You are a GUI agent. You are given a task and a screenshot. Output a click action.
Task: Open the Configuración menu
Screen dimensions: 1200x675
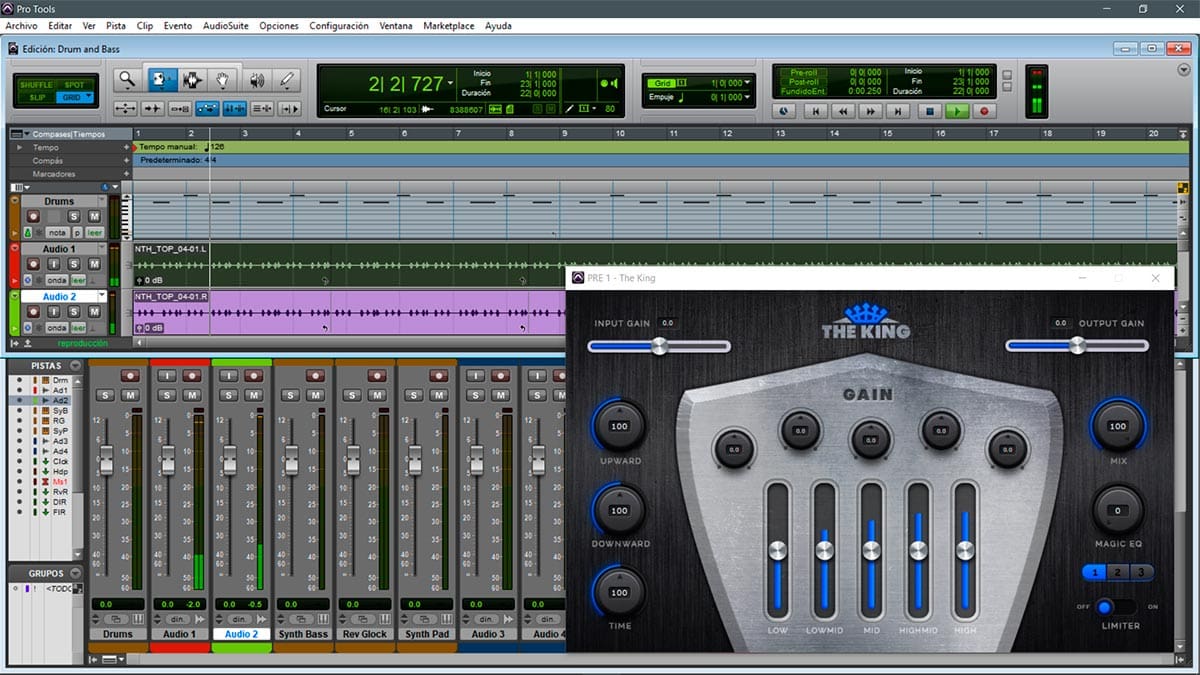[338, 25]
